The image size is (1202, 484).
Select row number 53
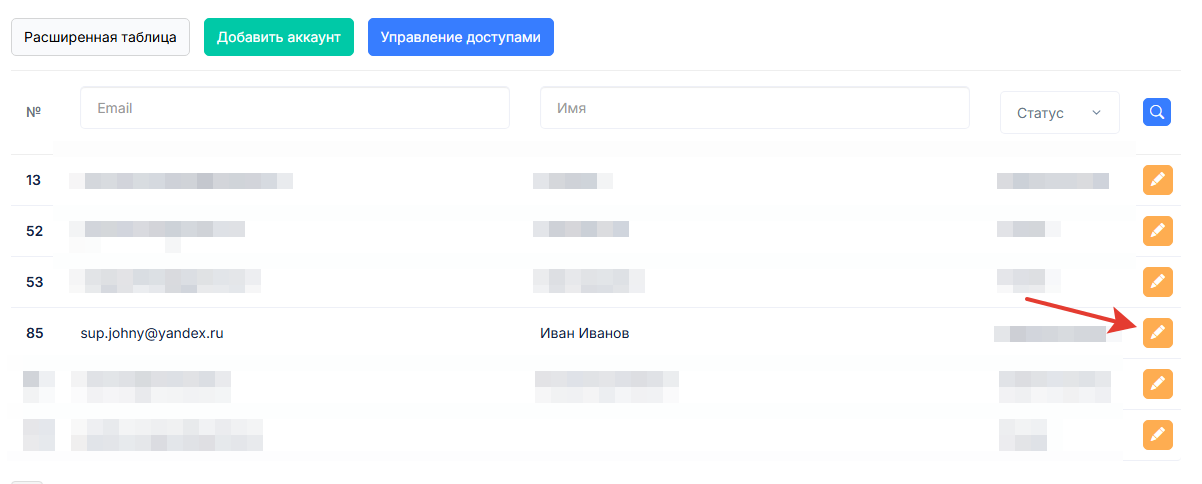point(34,282)
